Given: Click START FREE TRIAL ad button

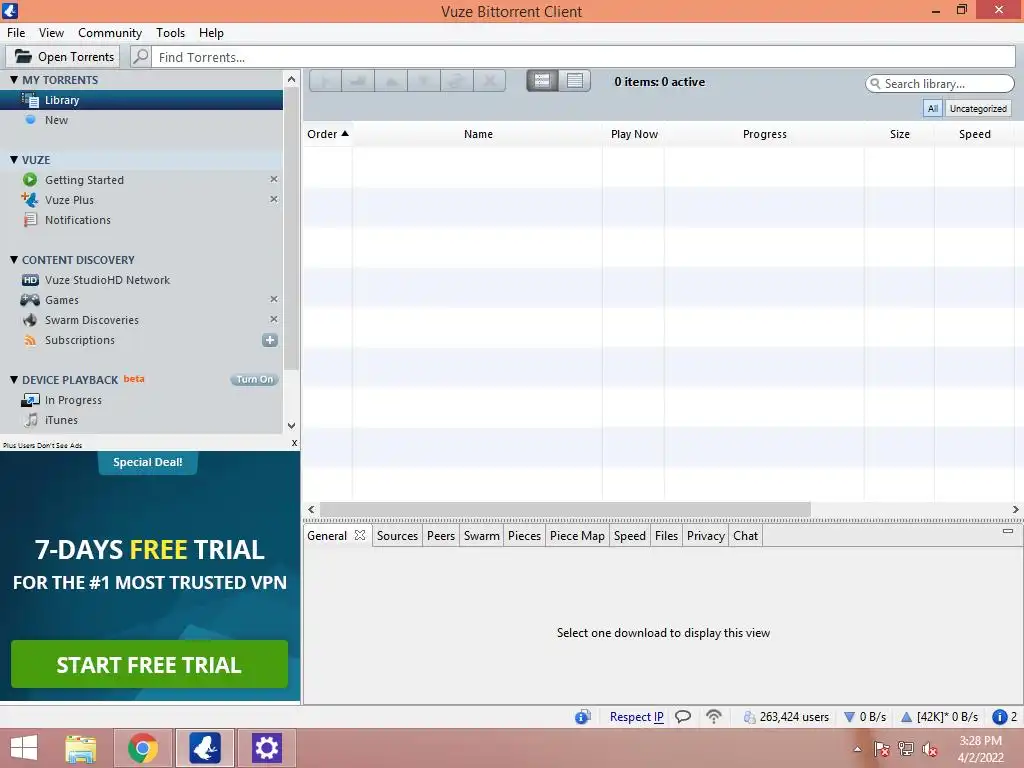Looking at the screenshot, I should (150, 664).
